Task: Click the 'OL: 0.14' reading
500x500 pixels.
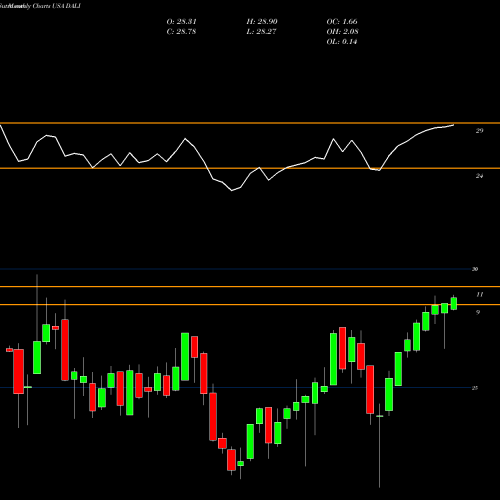Action: tap(342, 42)
